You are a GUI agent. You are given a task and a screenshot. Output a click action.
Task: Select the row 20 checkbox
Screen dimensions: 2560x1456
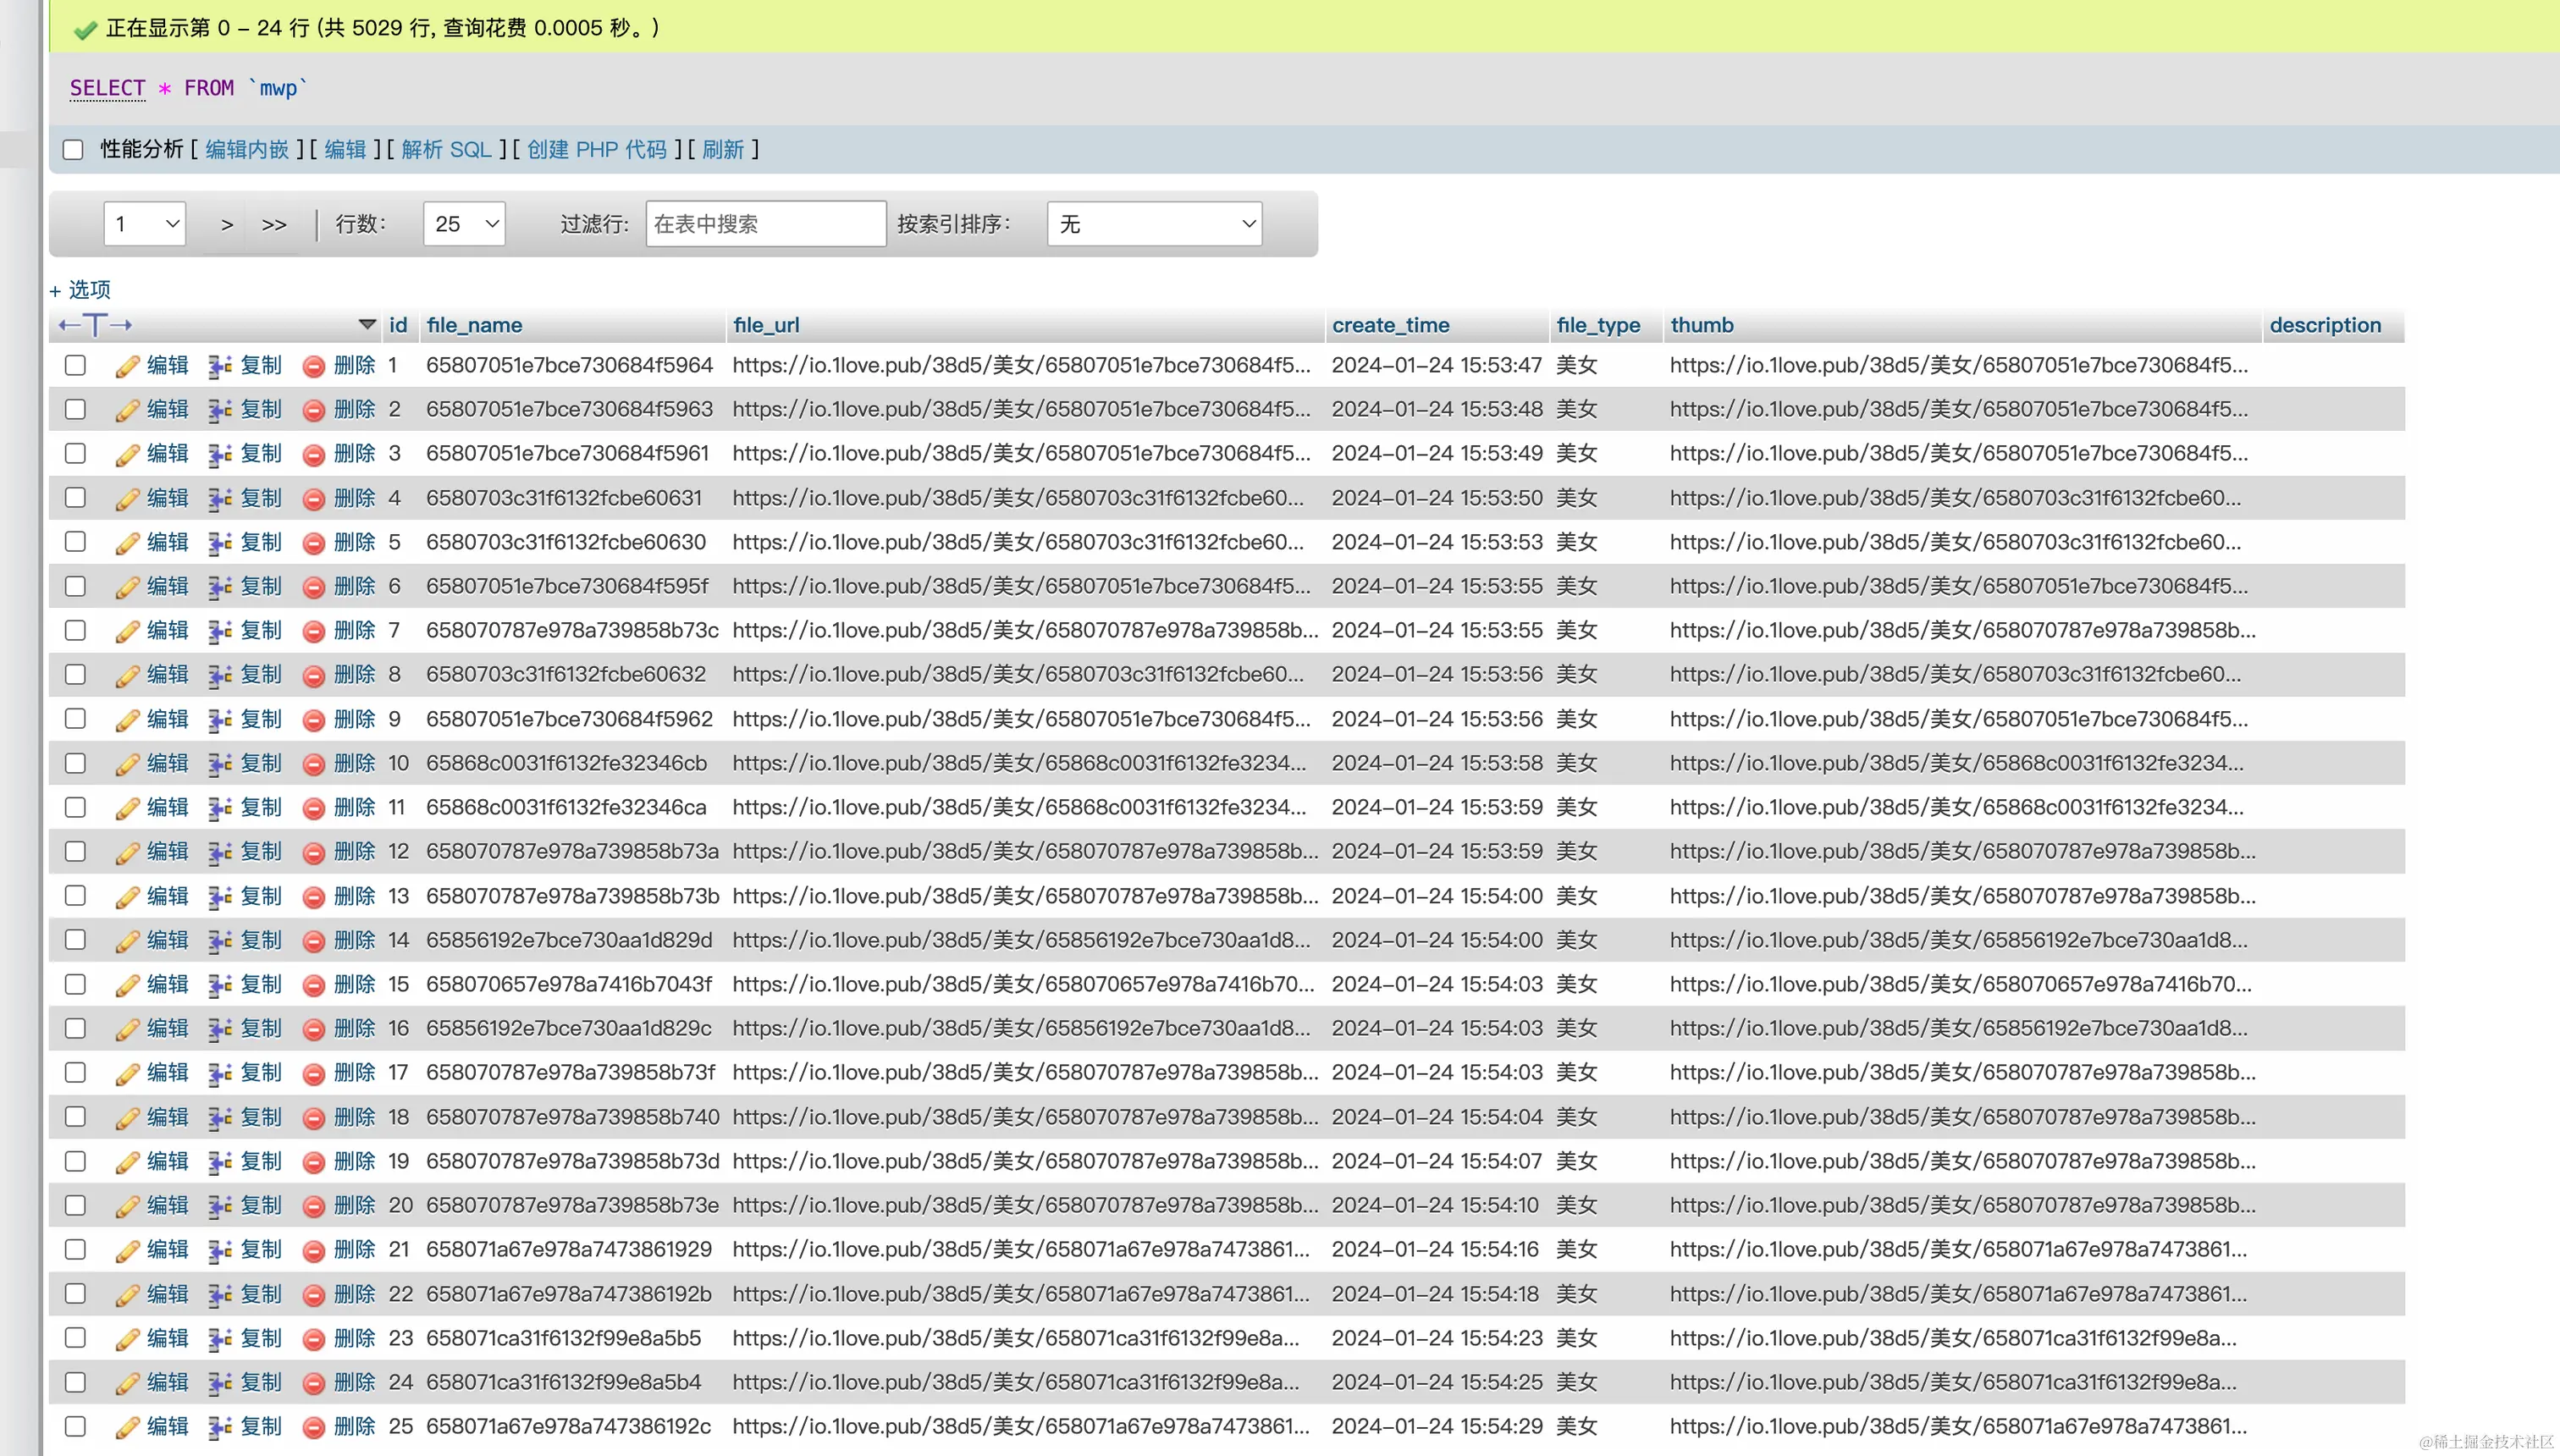tap(75, 1206)
